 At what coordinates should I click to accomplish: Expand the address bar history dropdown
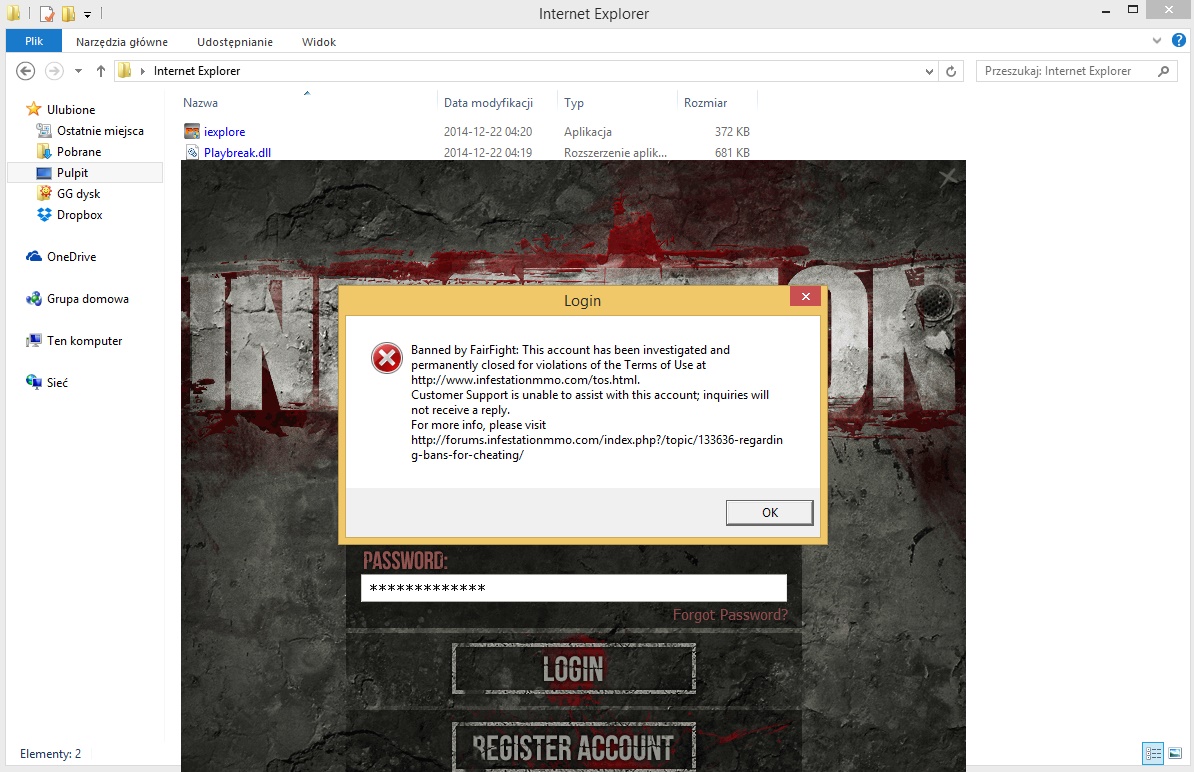(929, 72)
